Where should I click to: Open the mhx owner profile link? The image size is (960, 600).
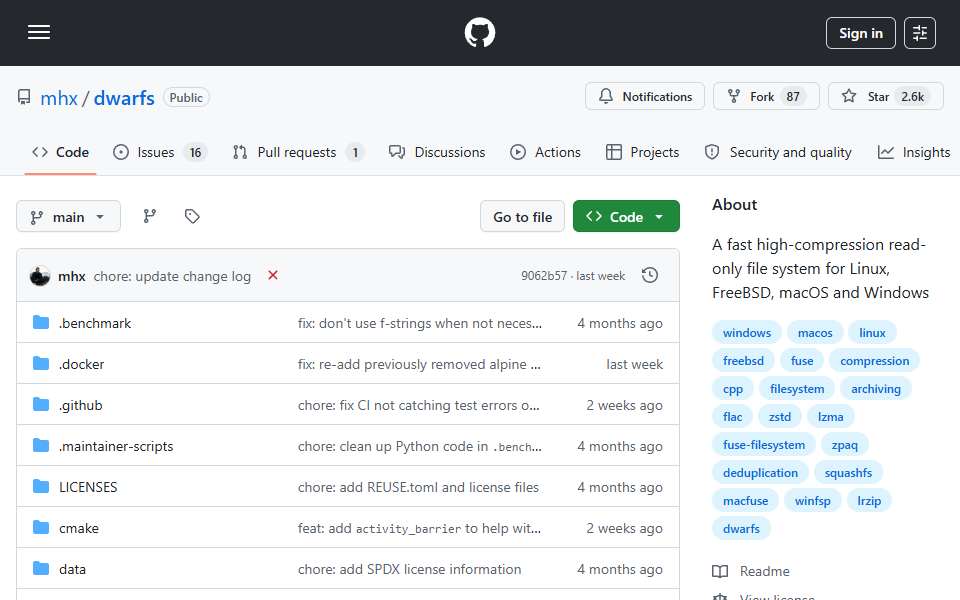(x=59, y=97)
